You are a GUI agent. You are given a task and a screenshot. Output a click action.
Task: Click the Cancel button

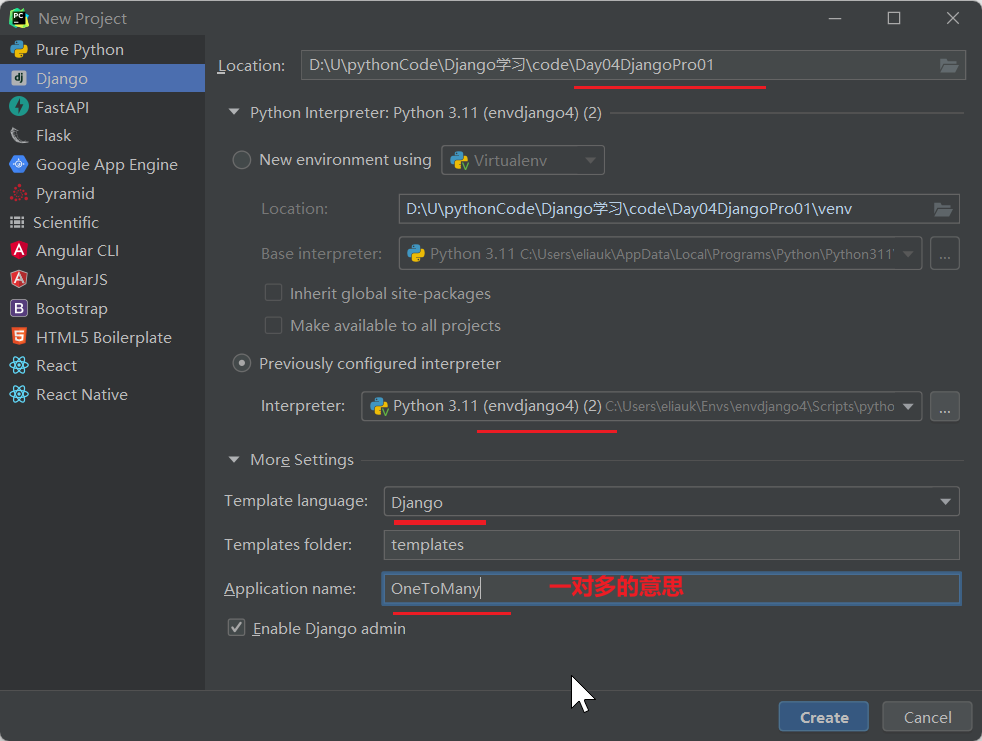(927, 717)
